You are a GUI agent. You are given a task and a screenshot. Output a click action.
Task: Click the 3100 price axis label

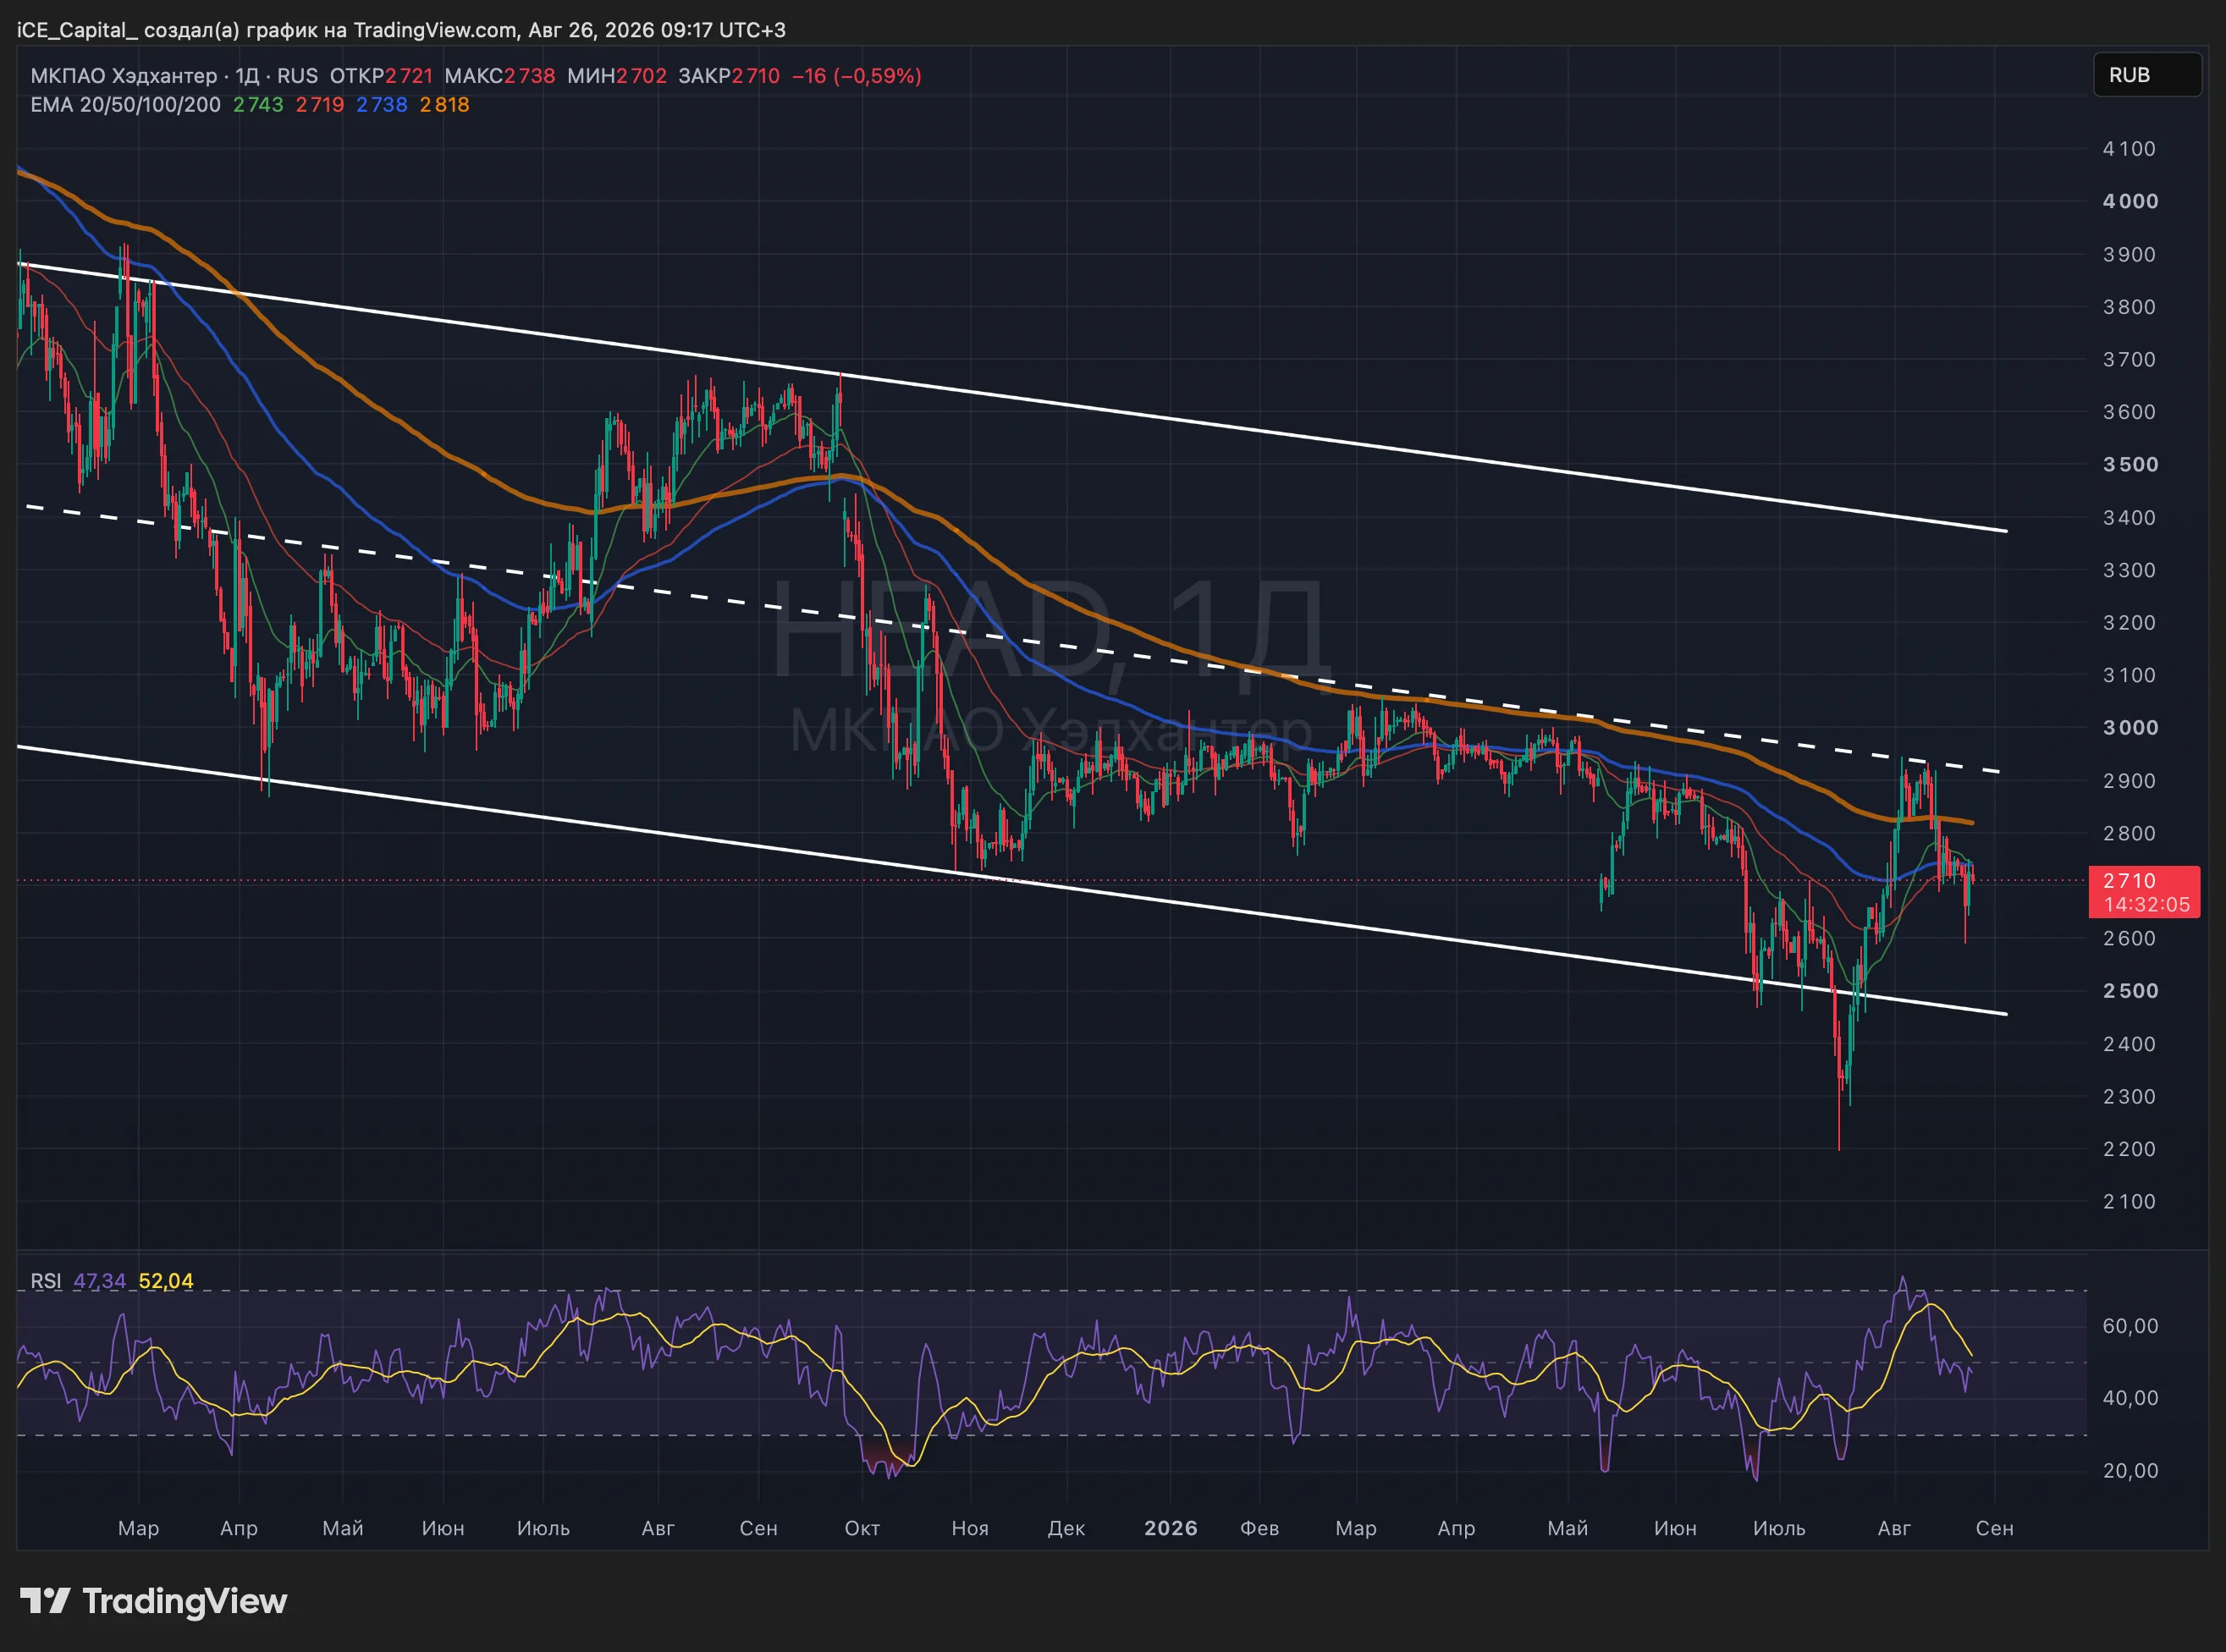pyautogui.click(x=2129, y=675)
